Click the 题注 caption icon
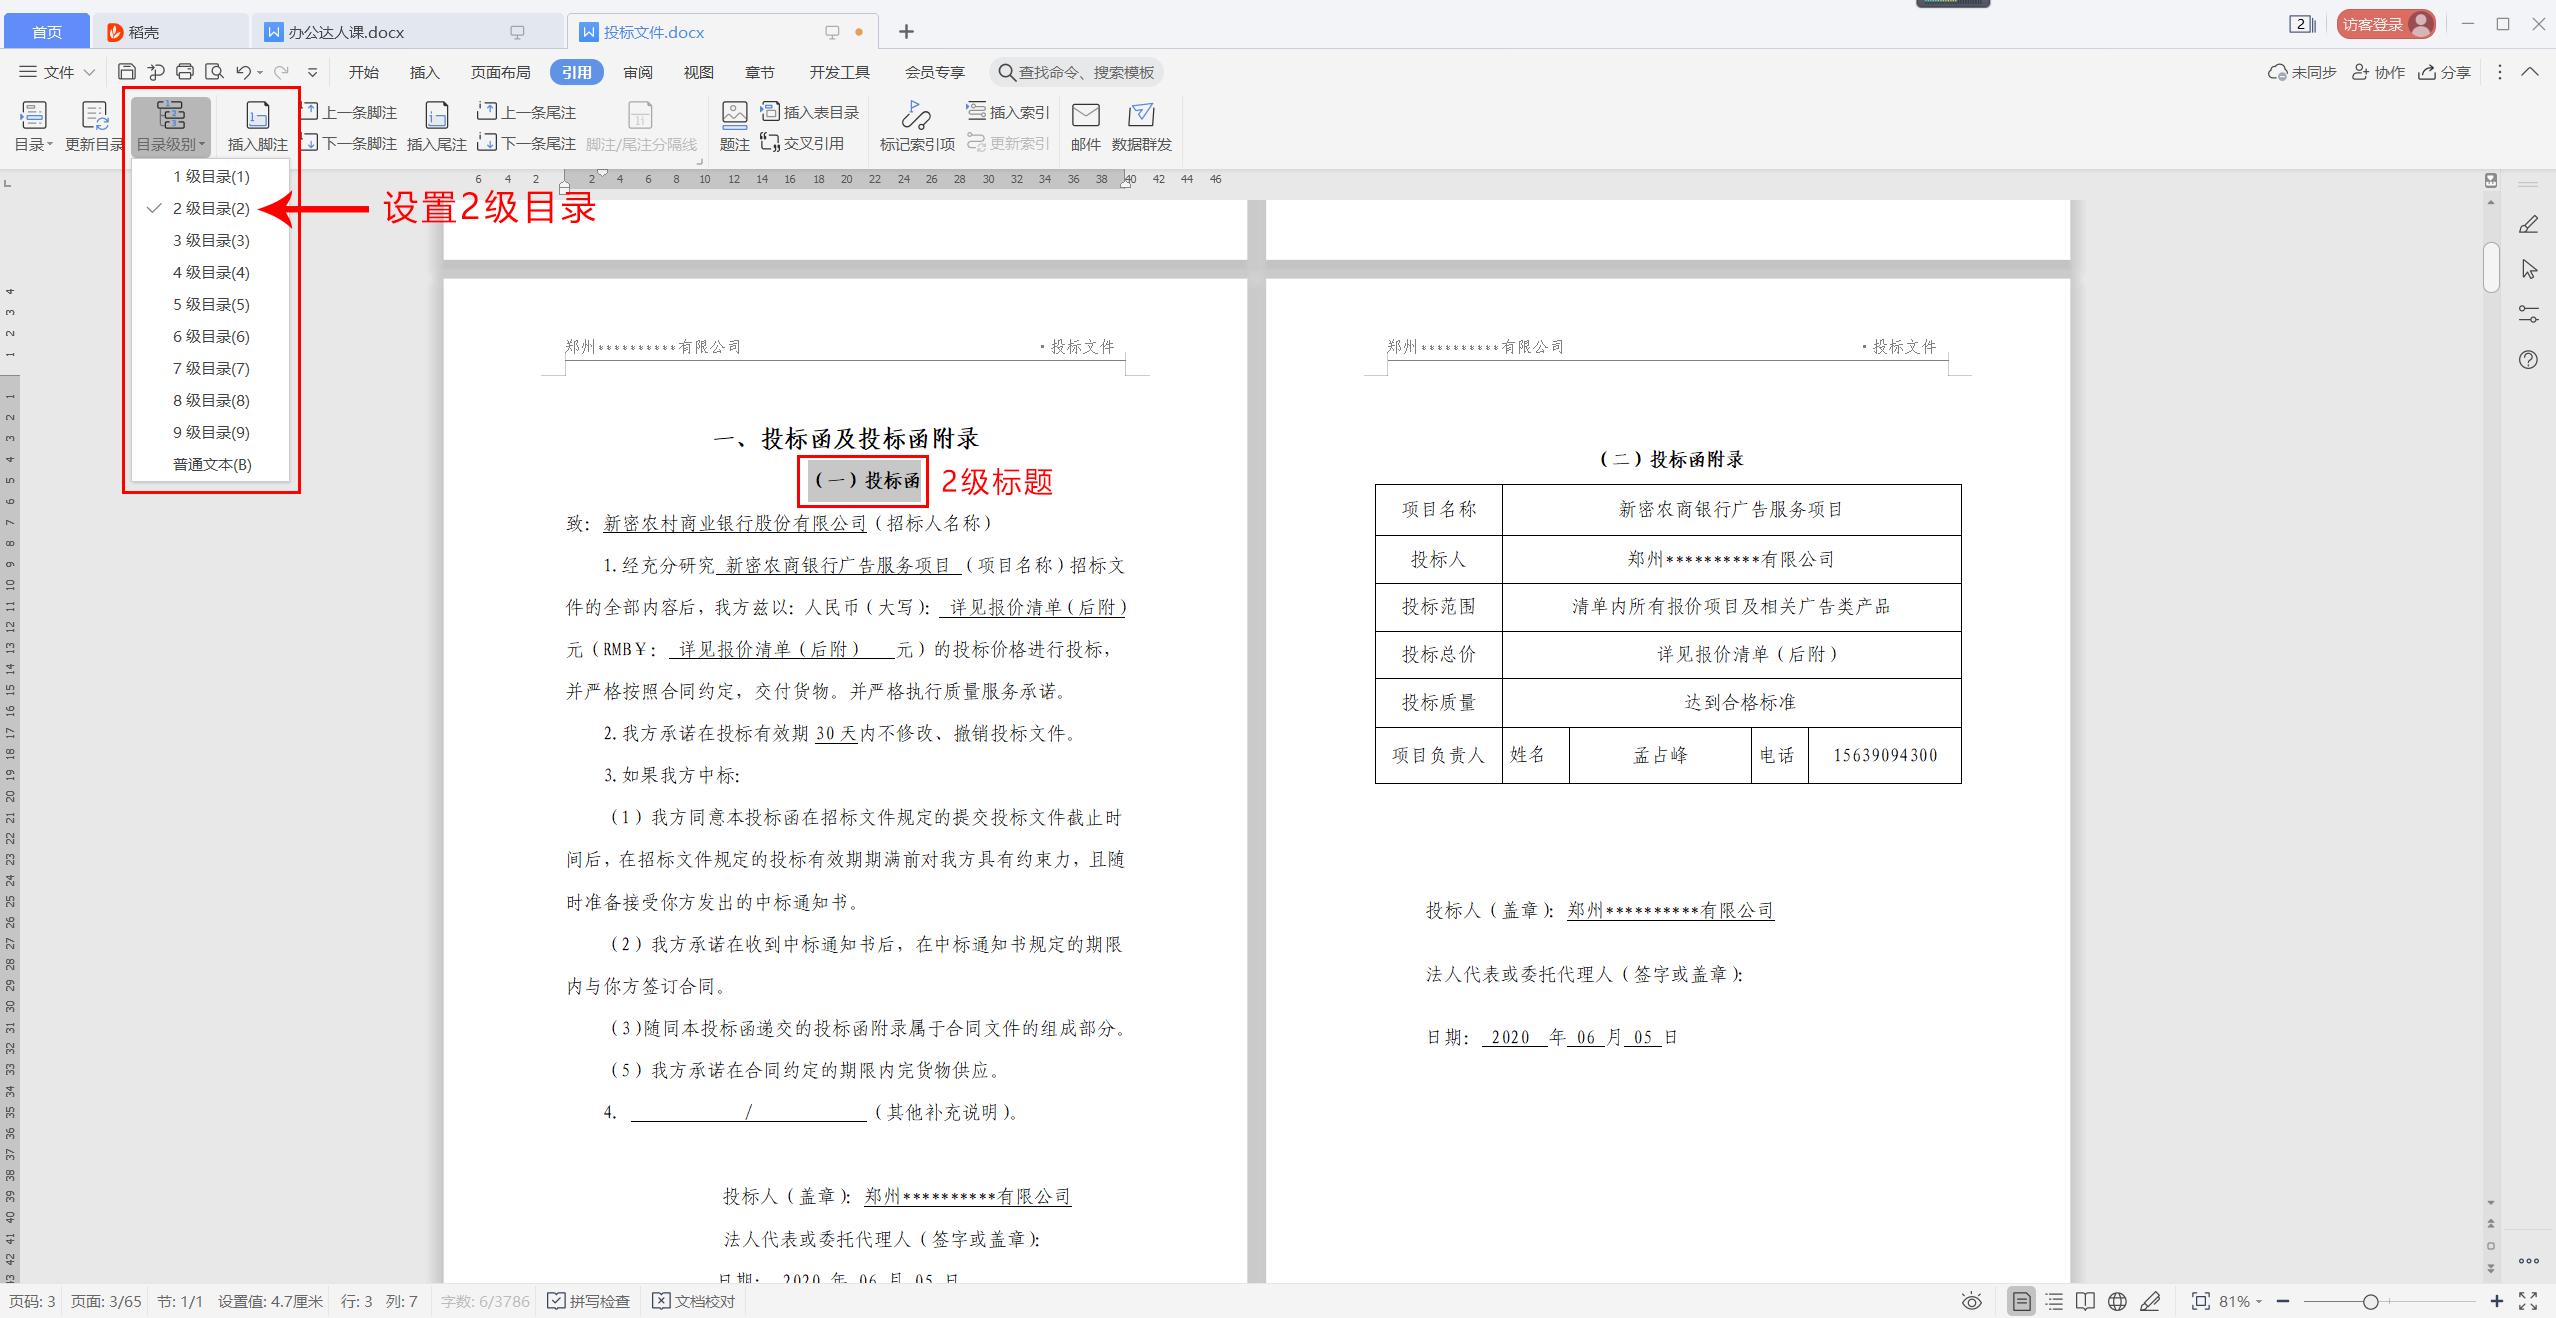The width and height of the screenshot is (2556, 1318). pyautogui.click(x=734, y=126)
